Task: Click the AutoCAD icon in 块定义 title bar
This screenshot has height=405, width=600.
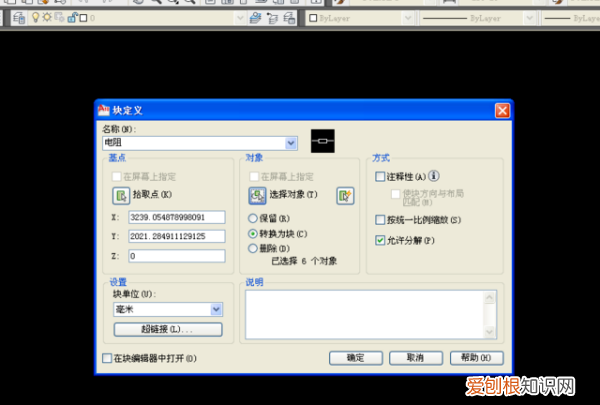Action: 104,110
